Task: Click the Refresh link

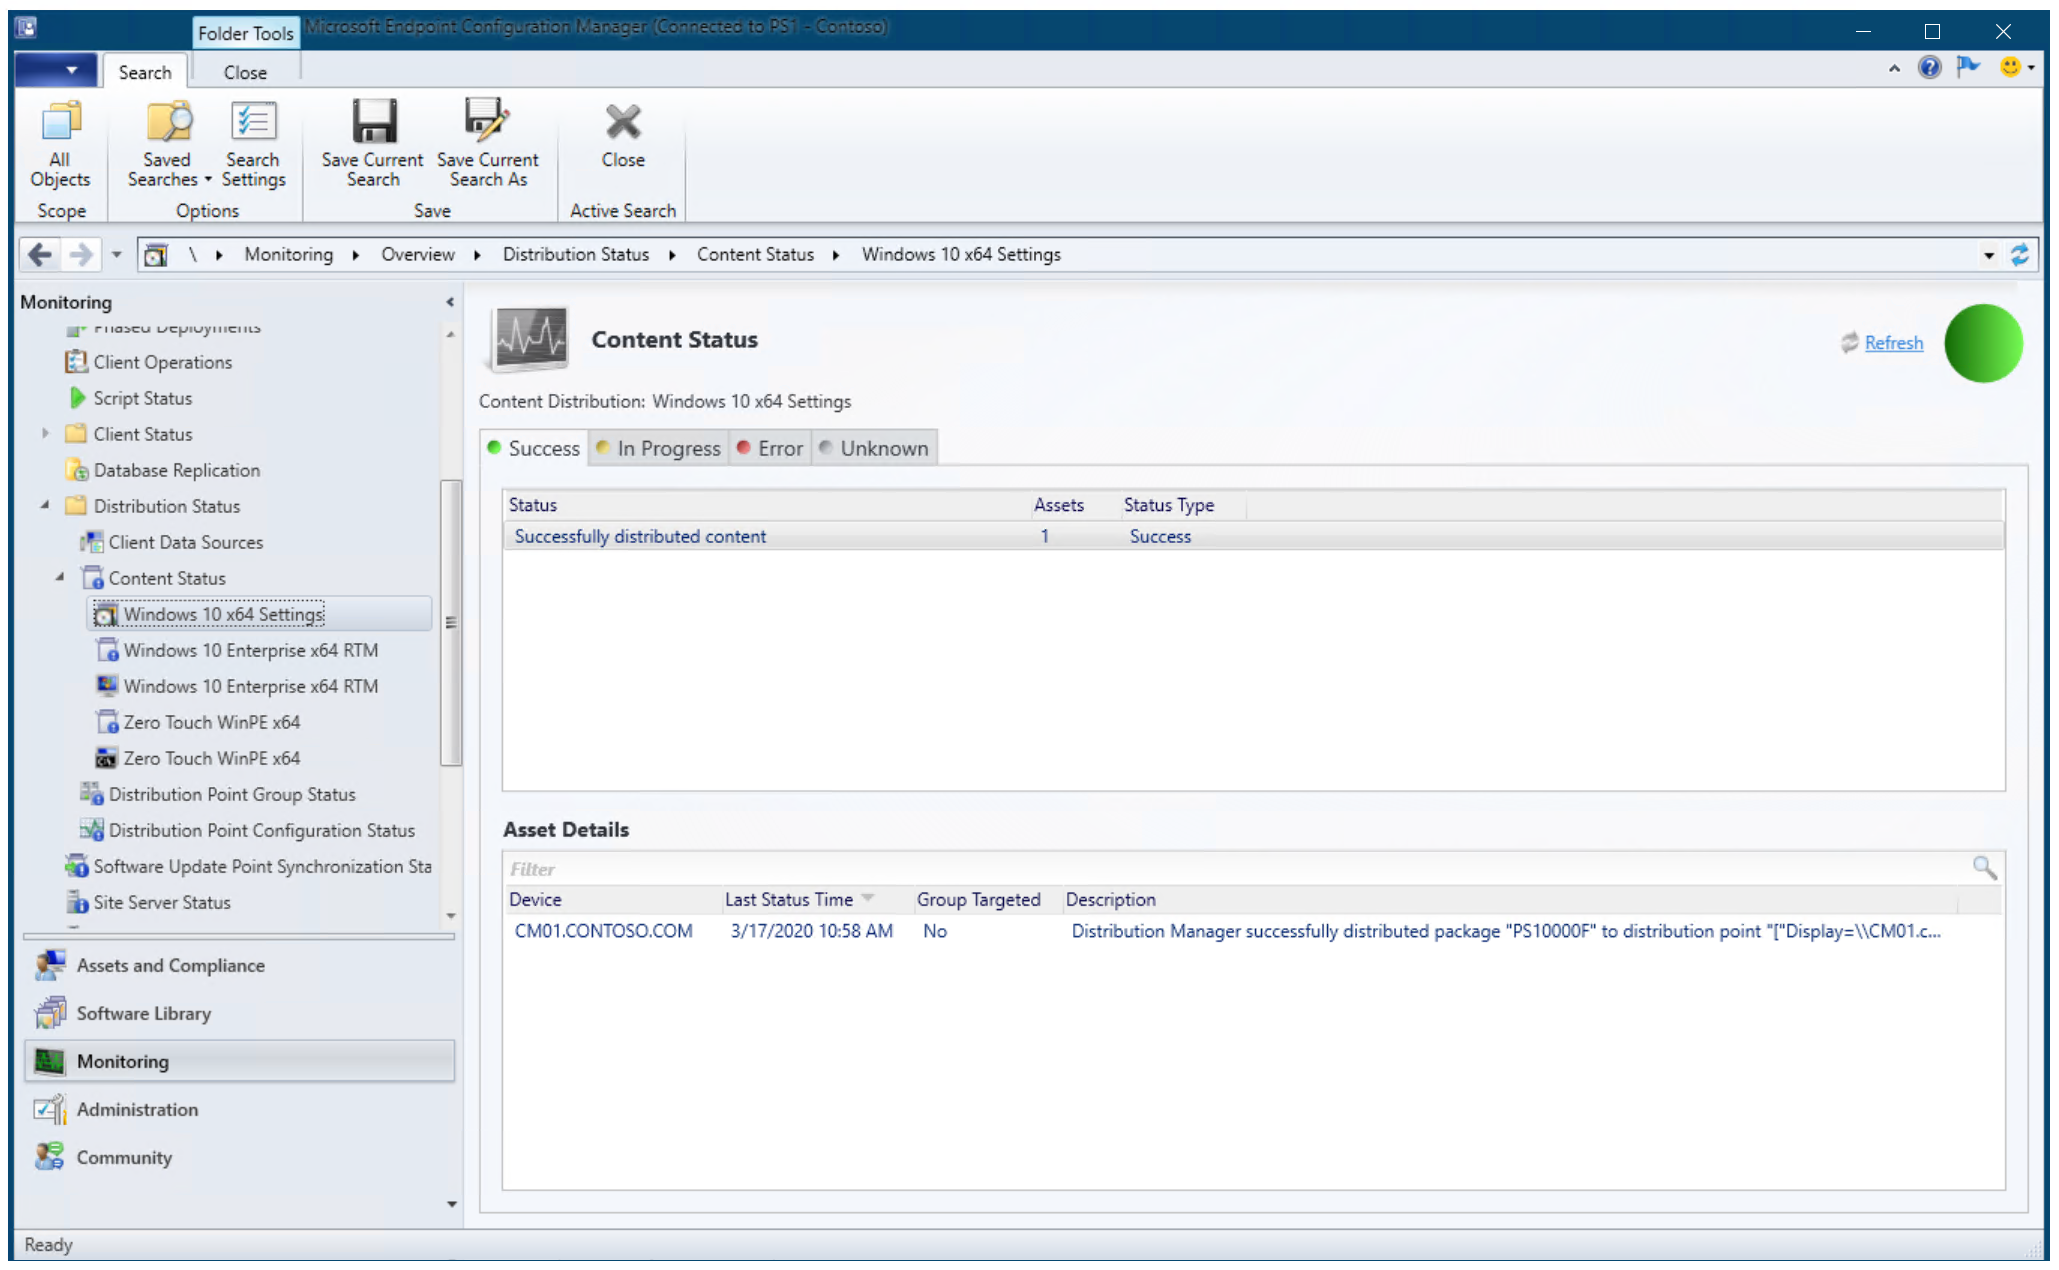Action: (1893, 343)
